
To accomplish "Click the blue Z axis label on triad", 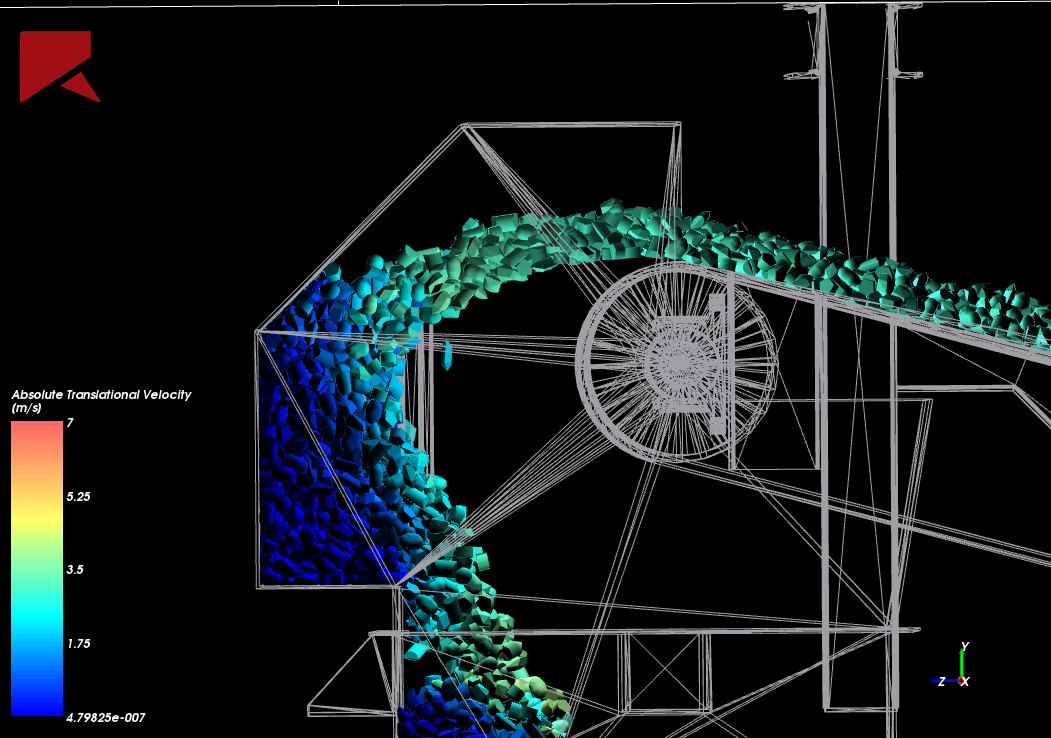I will (942, 681).
